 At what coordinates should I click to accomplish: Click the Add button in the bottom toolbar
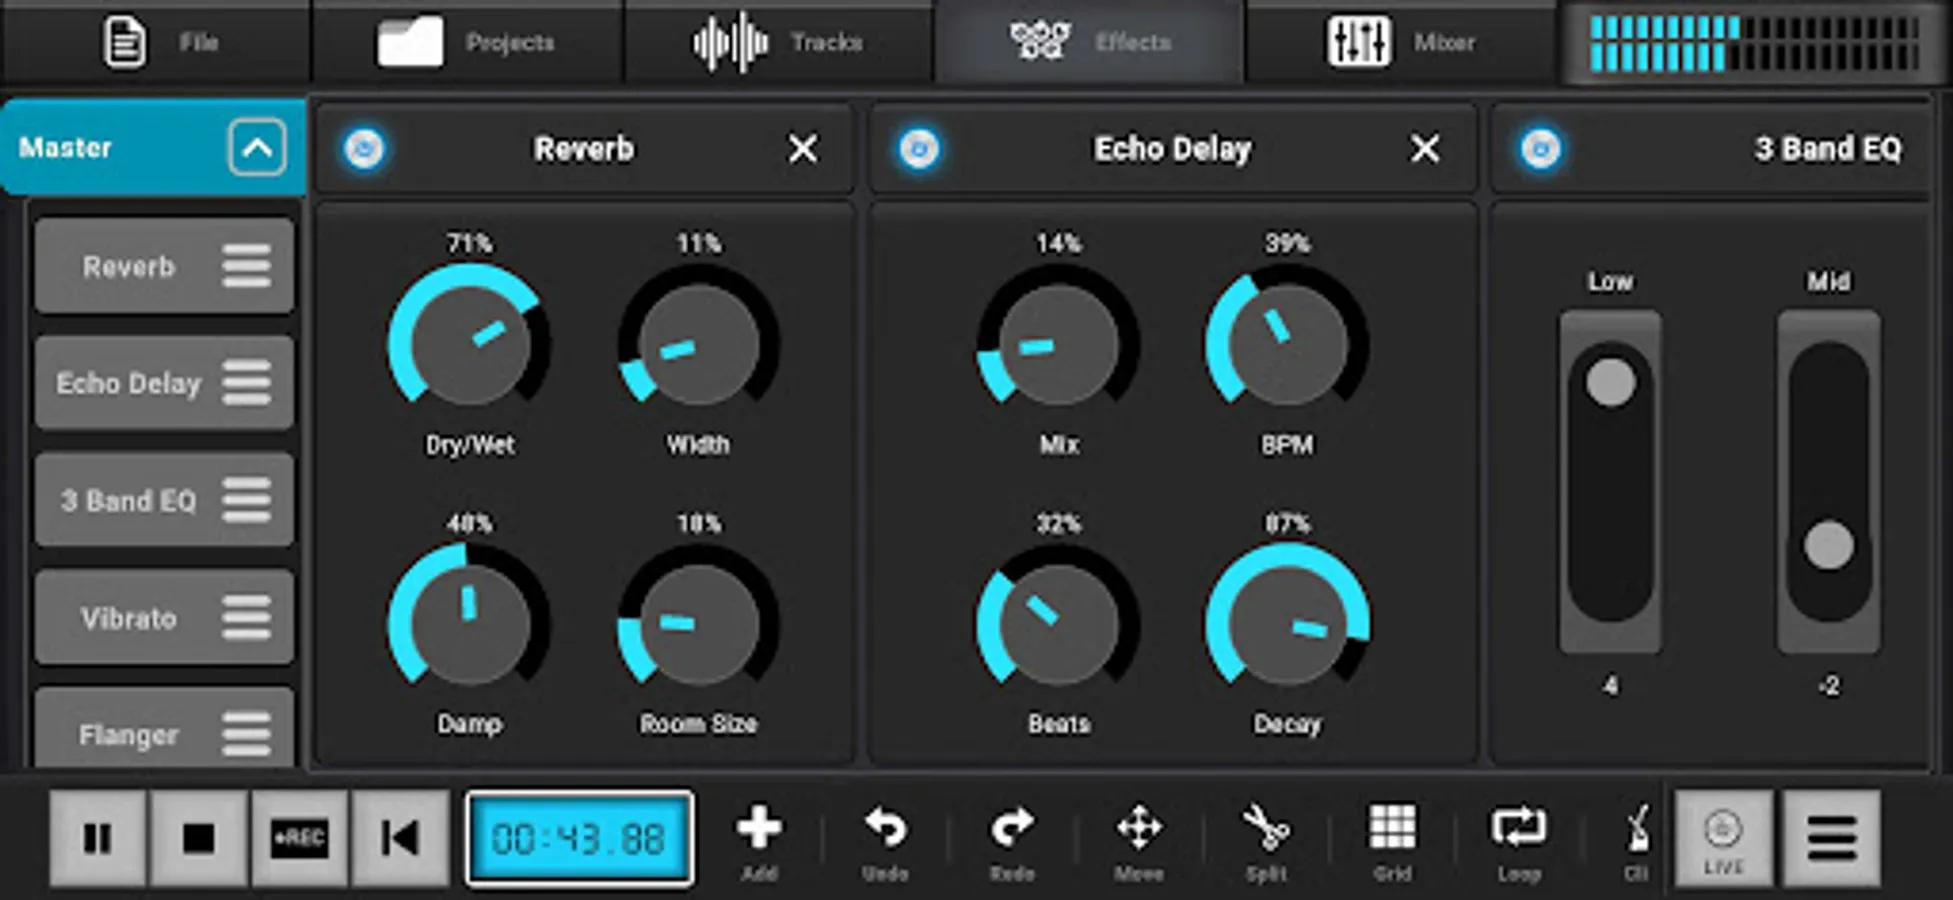(761, 833)
